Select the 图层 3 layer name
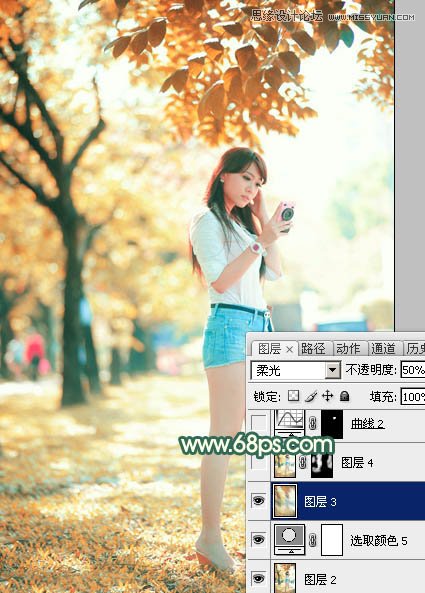The width and height of the screenshot is (425, 593). coord(320,501)
